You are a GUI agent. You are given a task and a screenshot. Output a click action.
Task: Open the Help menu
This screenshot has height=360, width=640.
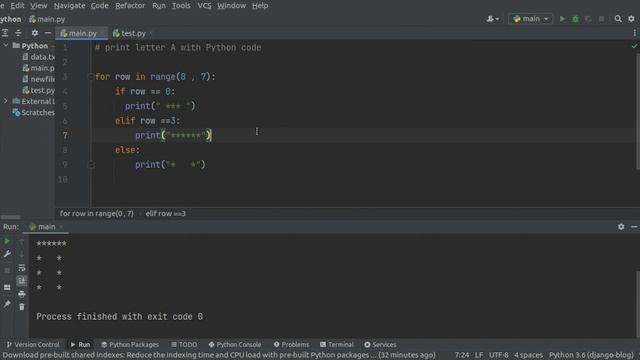(260, 5)
